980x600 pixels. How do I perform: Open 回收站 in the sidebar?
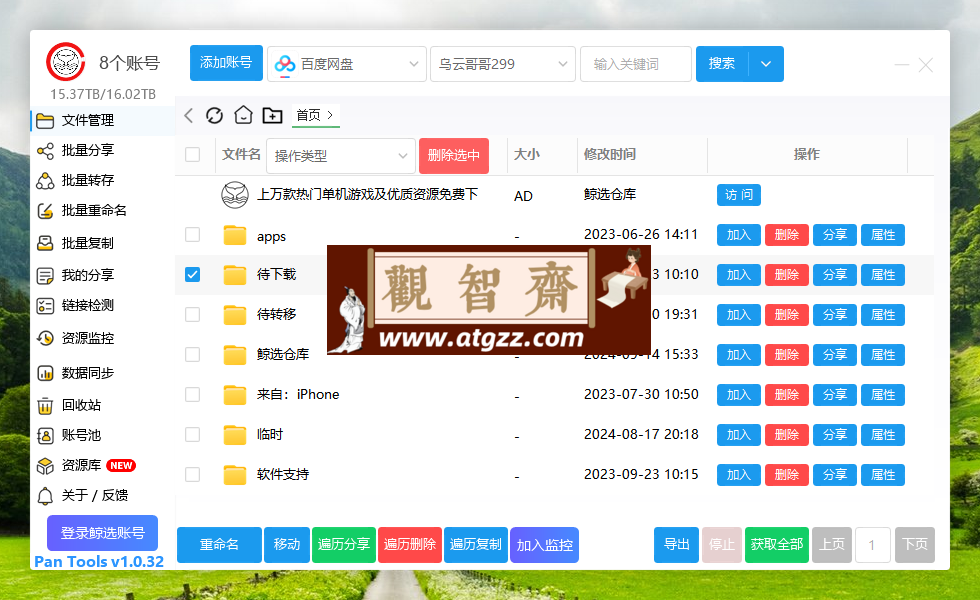tap(81, 406)
